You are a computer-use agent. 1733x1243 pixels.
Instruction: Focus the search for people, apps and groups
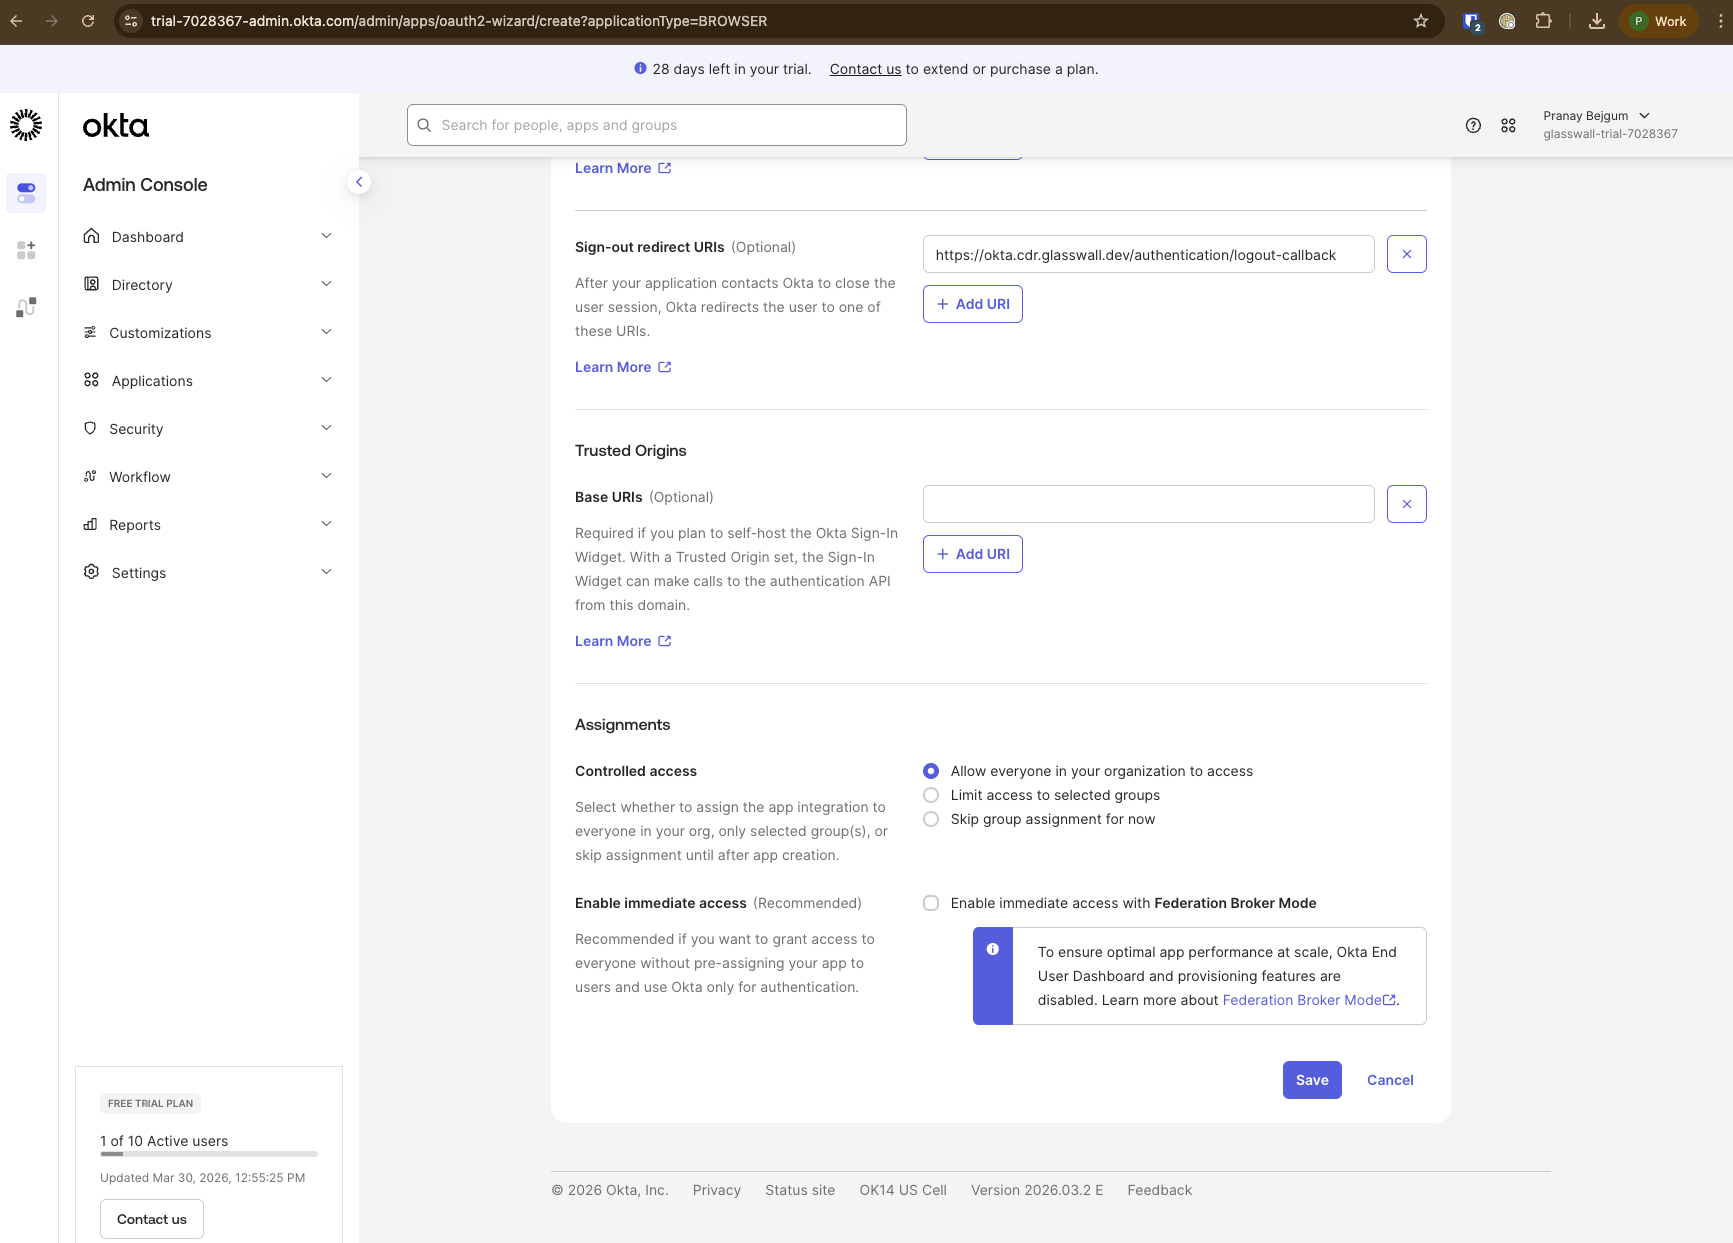point(657,125)
